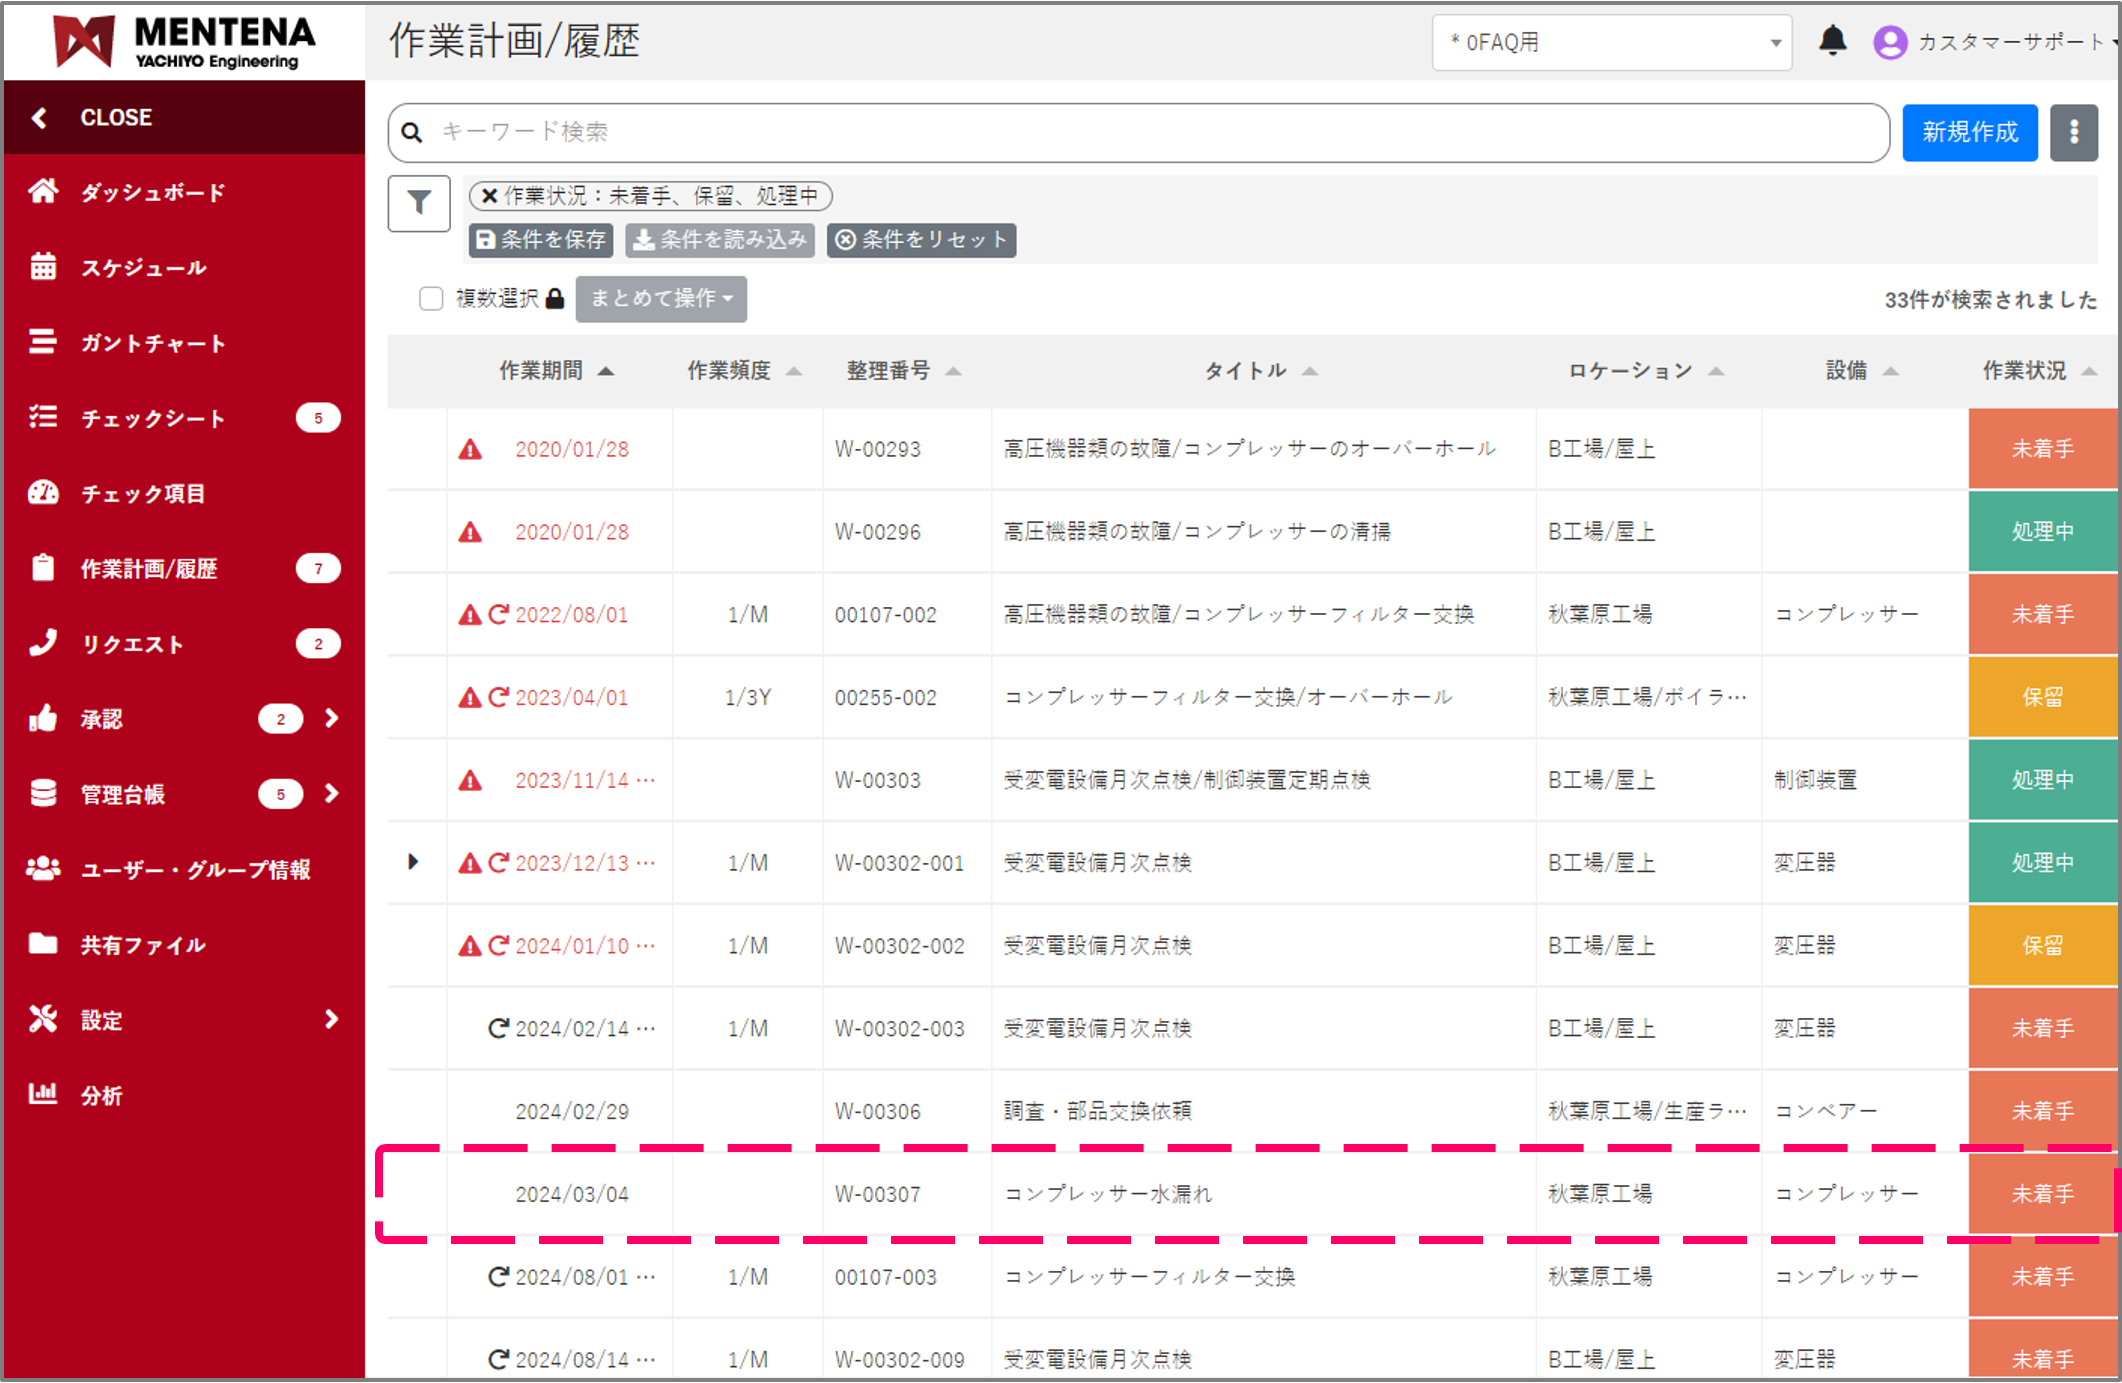Expand the 設定 sidebar submenu arrow
Viewport: 2122px width, 1383px height.
[331, 1019]
